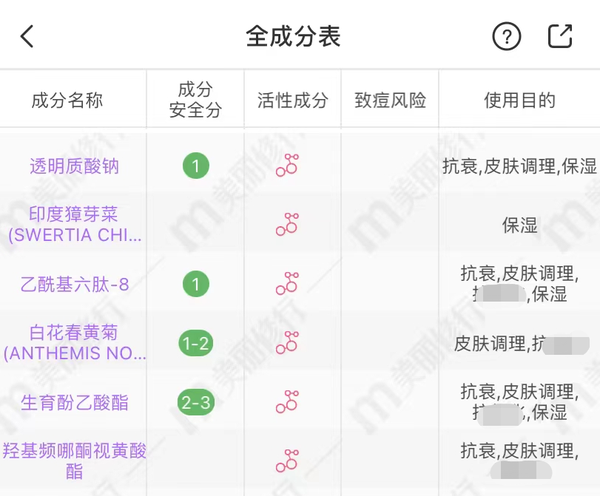
Task: Tap active ingredient icon for 生育酚乙酸酯
Action: tap(288, 402)
